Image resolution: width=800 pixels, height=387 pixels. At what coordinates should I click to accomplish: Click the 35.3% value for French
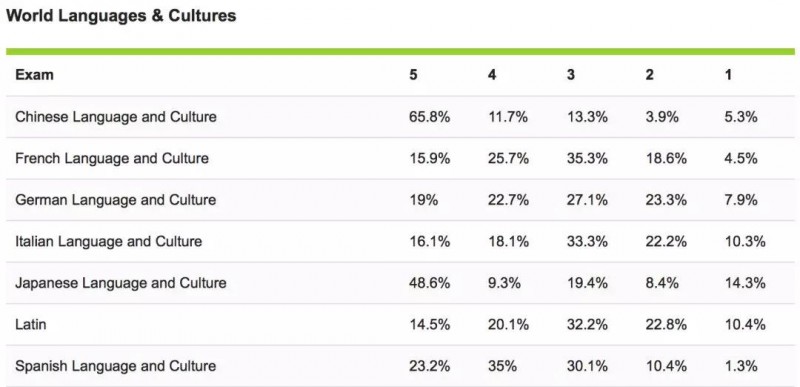click(587, 159)
